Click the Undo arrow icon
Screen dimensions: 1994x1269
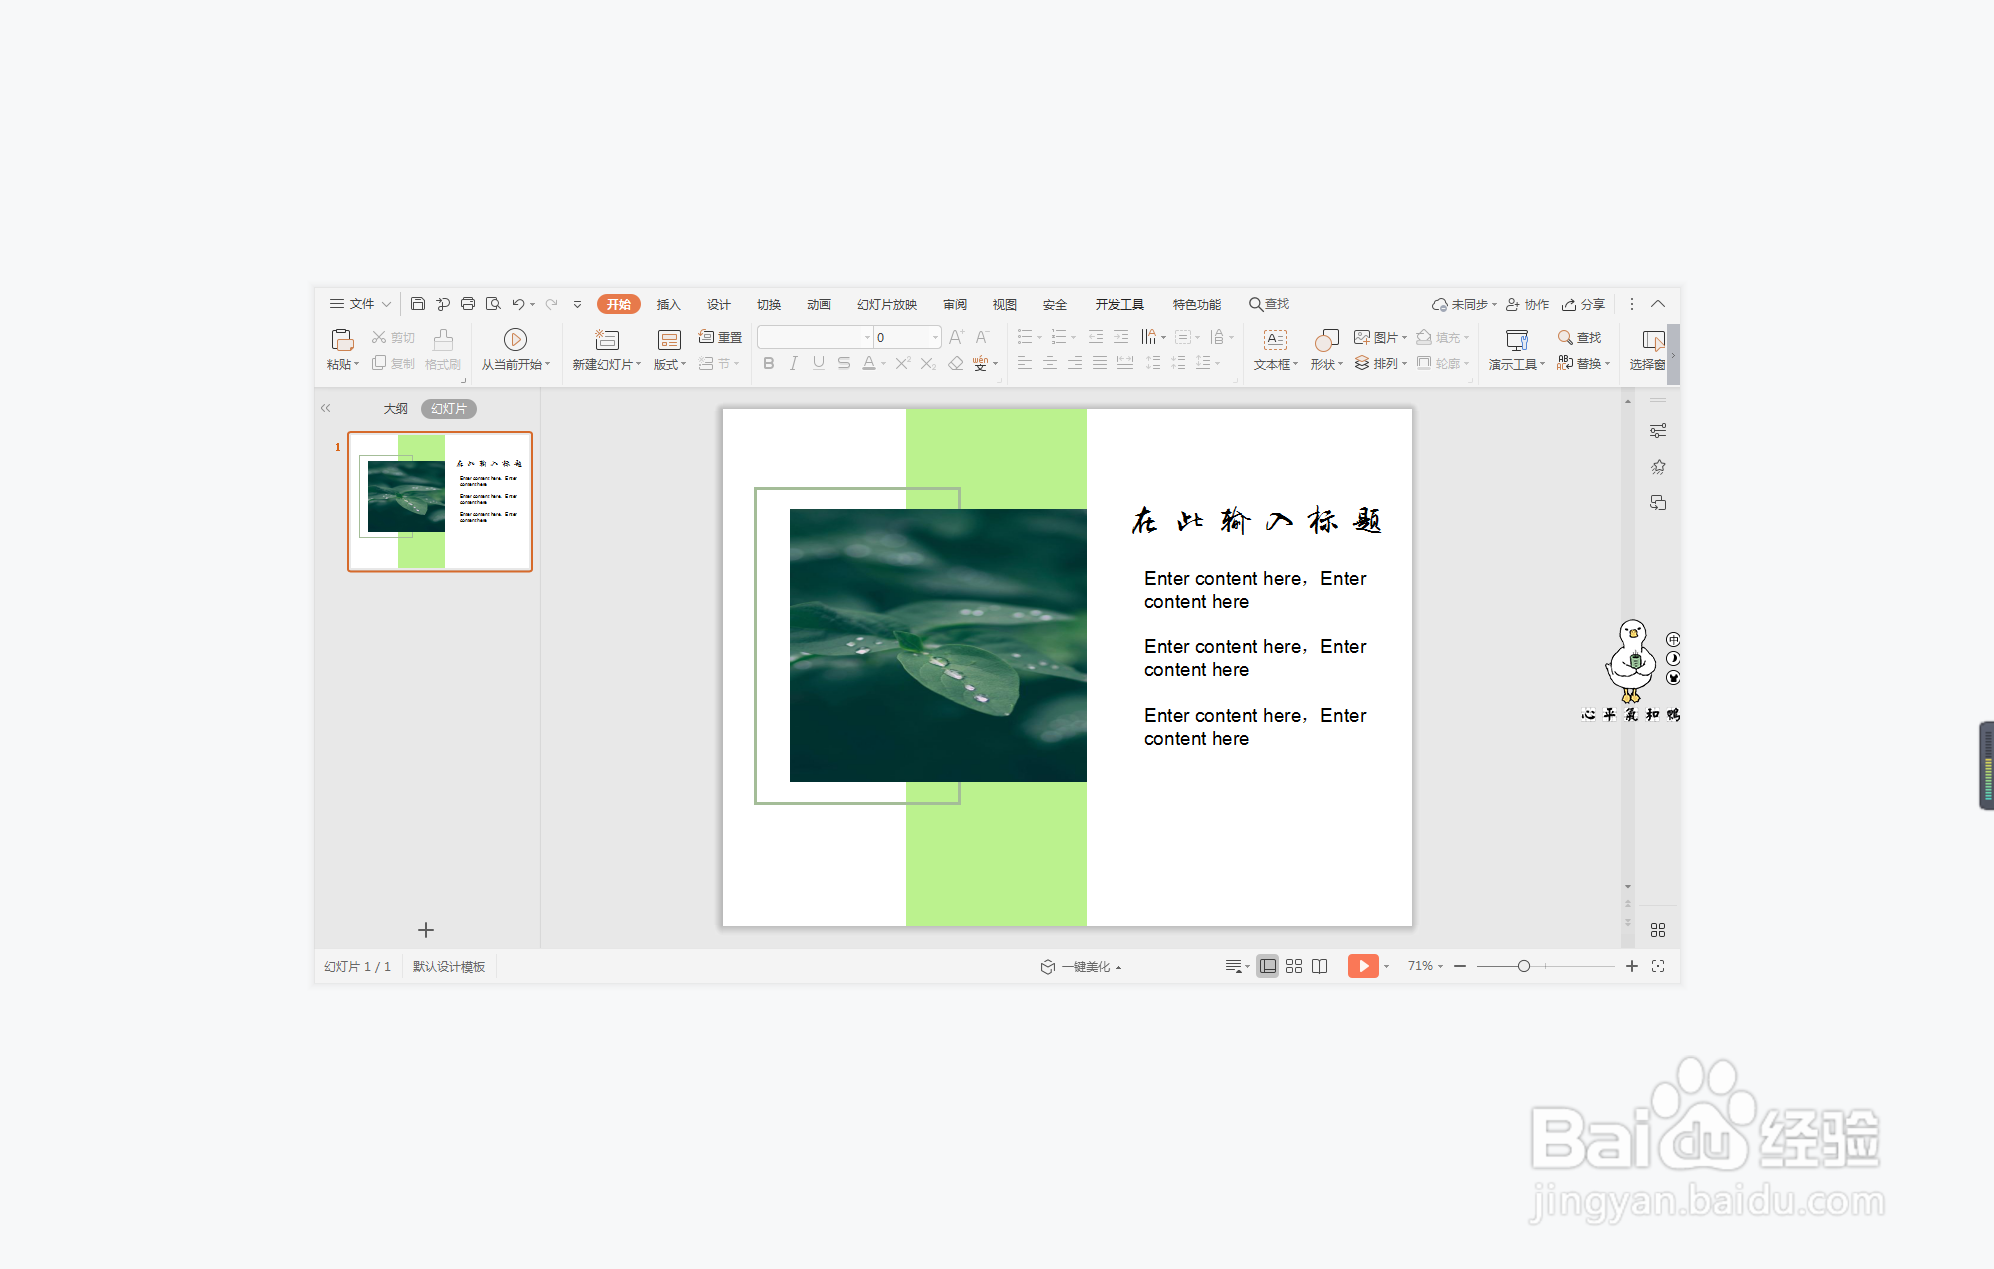click(x=518, y=304)
